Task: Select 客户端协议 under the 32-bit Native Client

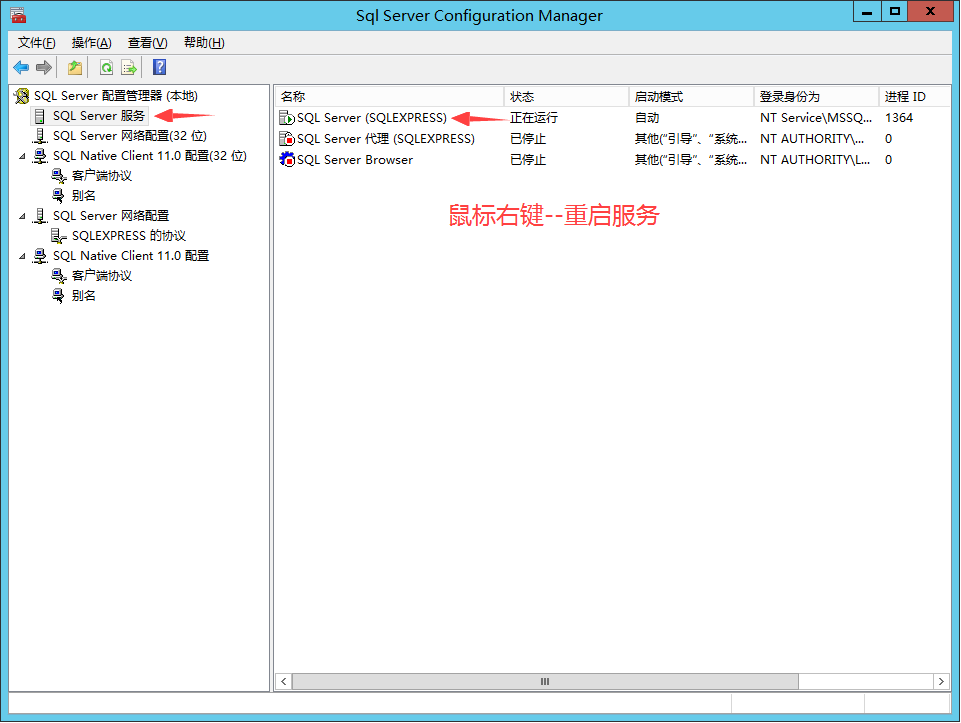Action: [x=102, y=176]
